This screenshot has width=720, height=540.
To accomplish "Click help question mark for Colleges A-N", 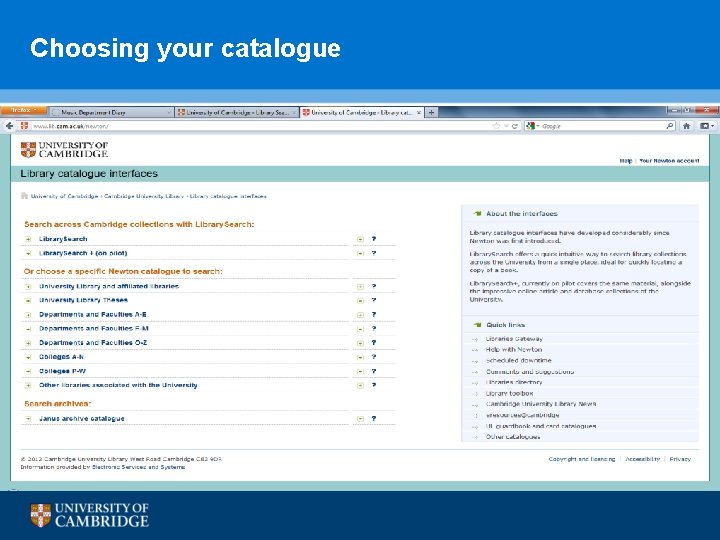I will coord(374,357).
